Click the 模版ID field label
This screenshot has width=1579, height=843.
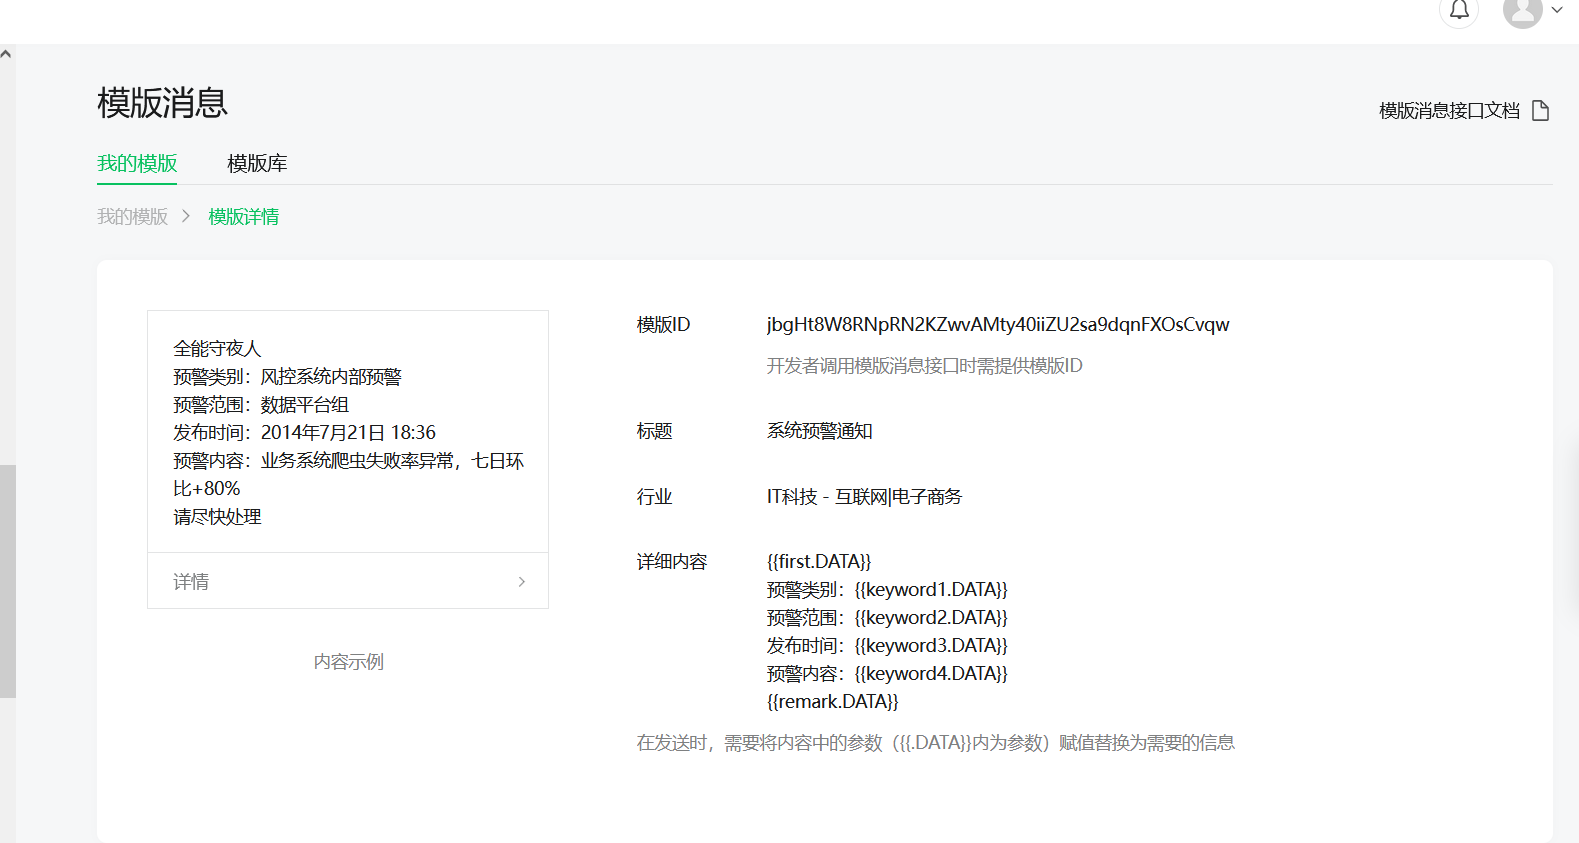664,325
